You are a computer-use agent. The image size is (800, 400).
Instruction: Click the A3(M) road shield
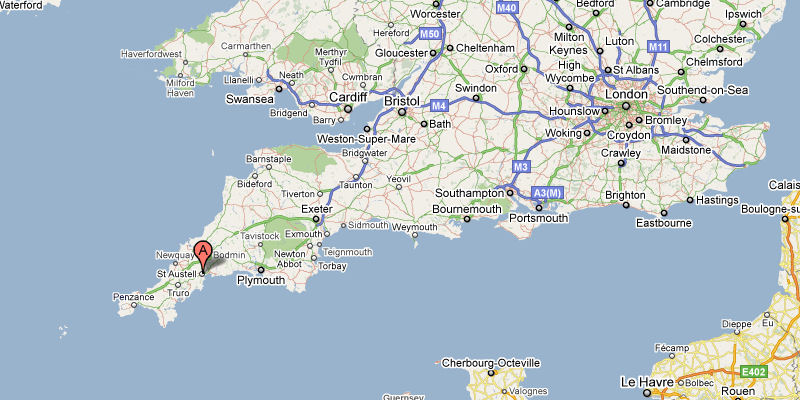click(548, 193)
